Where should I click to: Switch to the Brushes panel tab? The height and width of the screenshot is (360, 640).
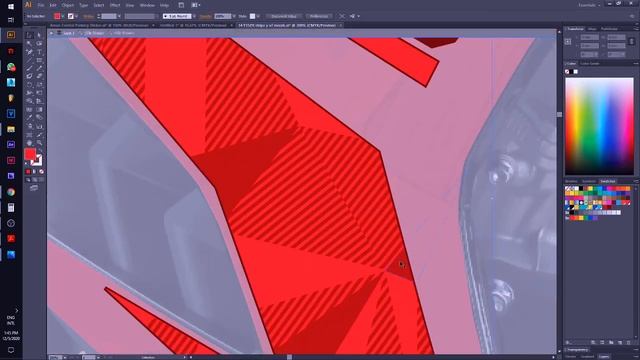click(x=571, y=181)
